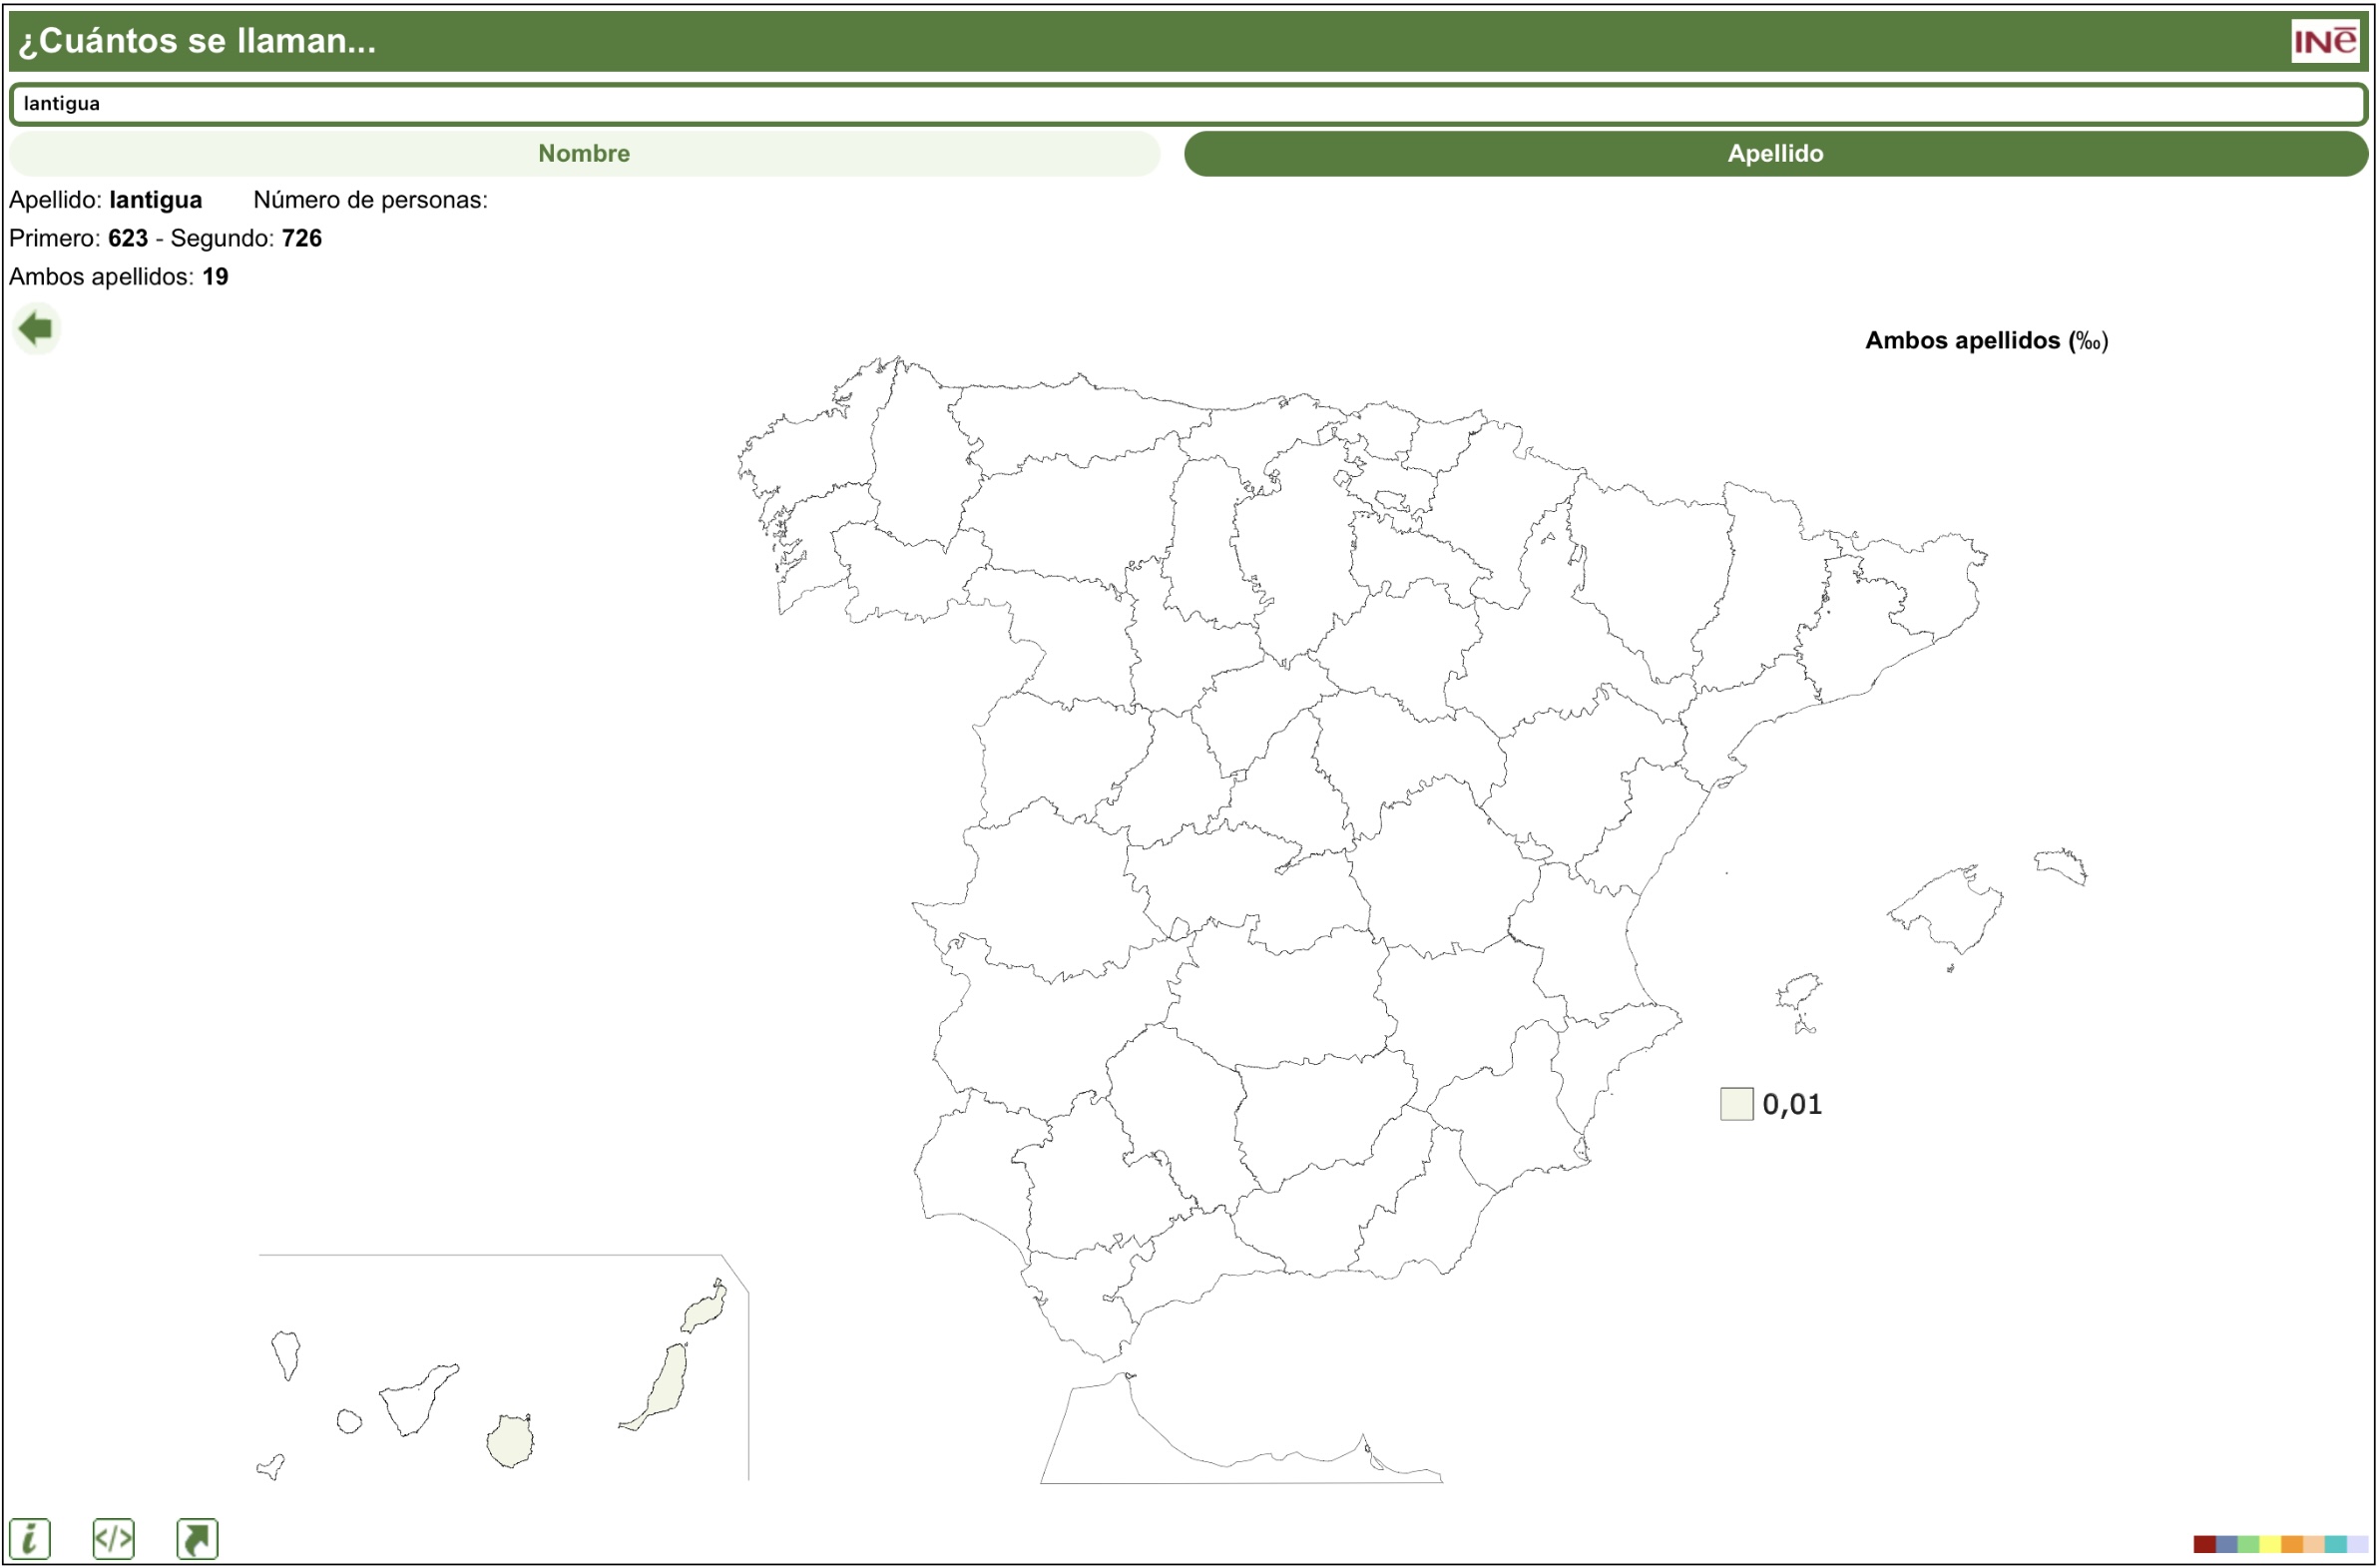The height and width of the screenshot is (1568, 2380).
Task: Click Gran Canaria island on the map
Action: click(x=510, y=1442)
